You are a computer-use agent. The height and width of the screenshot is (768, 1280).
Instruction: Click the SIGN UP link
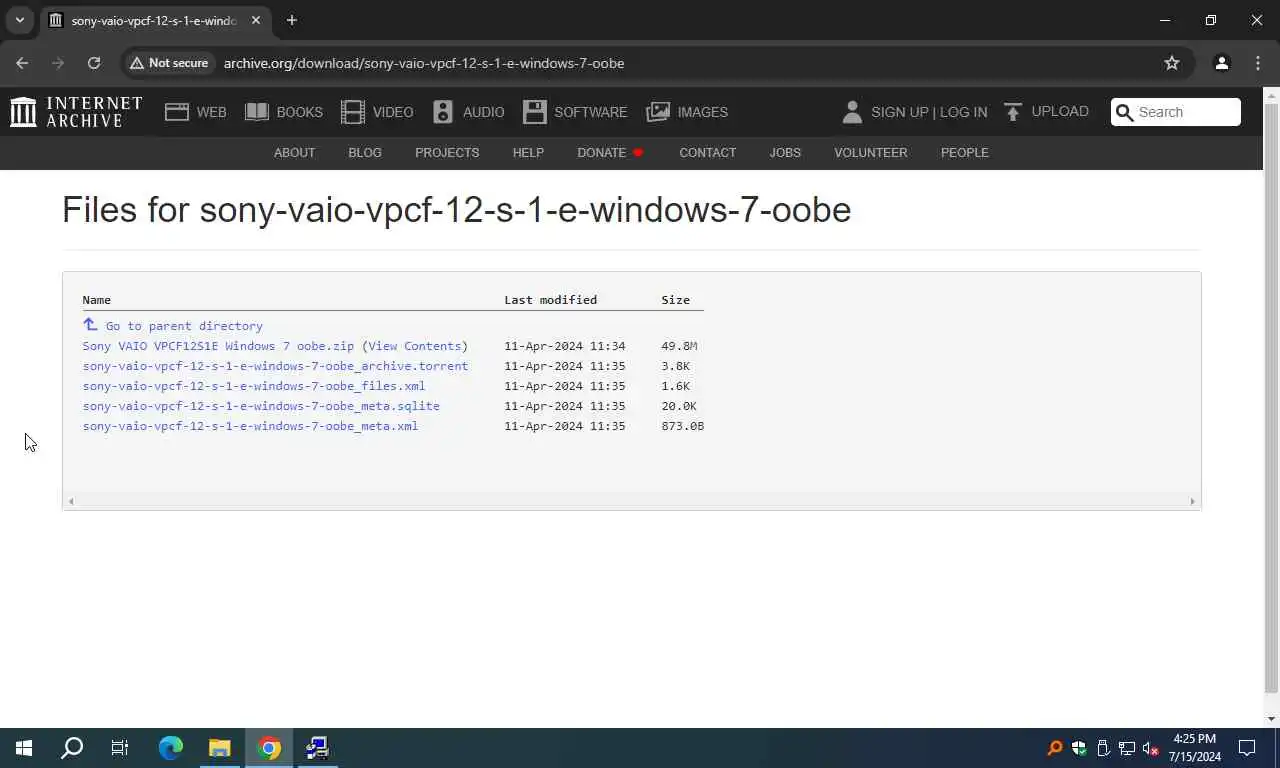click(899, 112)
